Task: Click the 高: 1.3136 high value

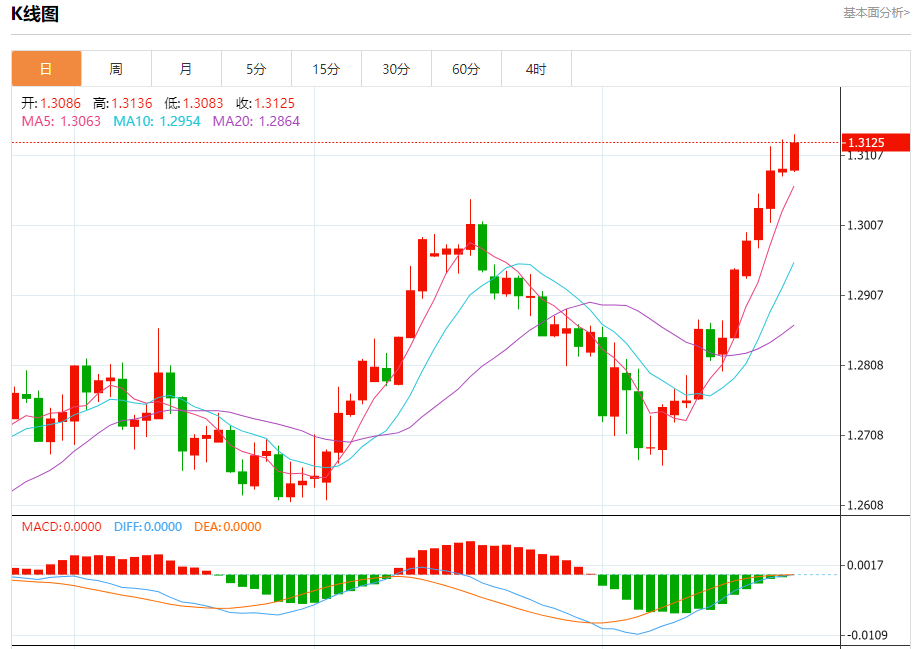Action: pos(123,103)
